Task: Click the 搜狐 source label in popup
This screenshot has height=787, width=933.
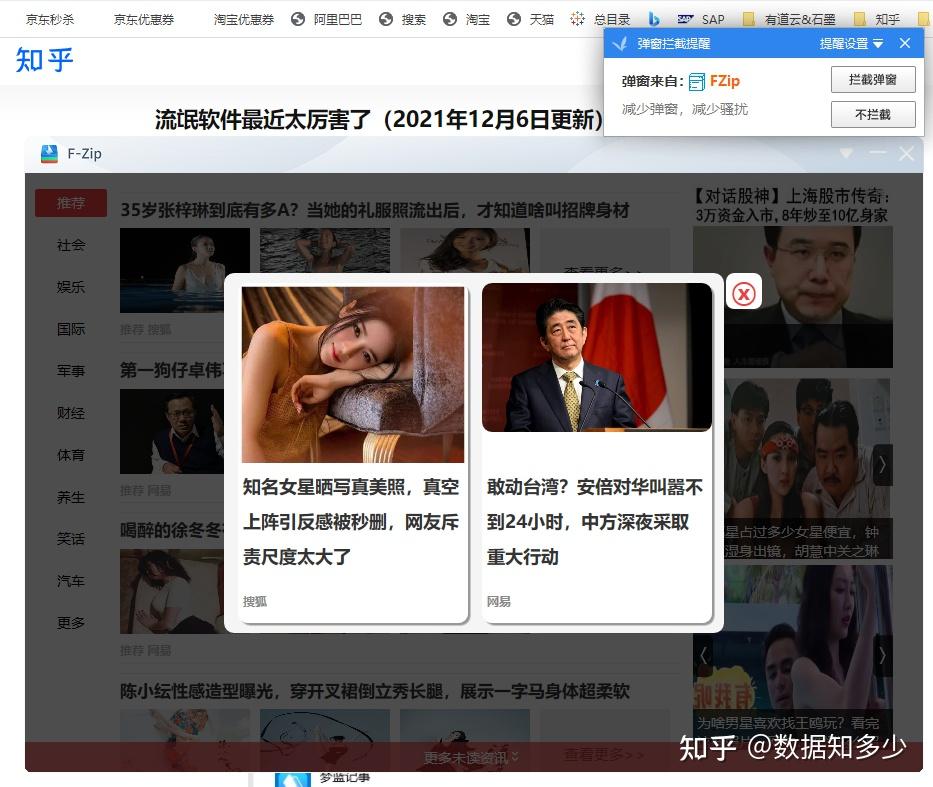Action: click(x=255, y=601)
